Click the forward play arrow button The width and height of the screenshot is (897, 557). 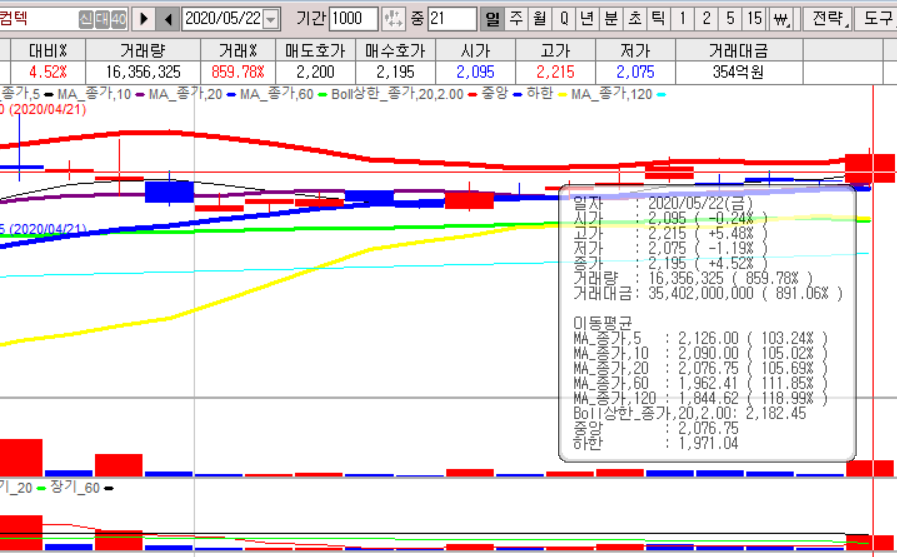point(144,19)
